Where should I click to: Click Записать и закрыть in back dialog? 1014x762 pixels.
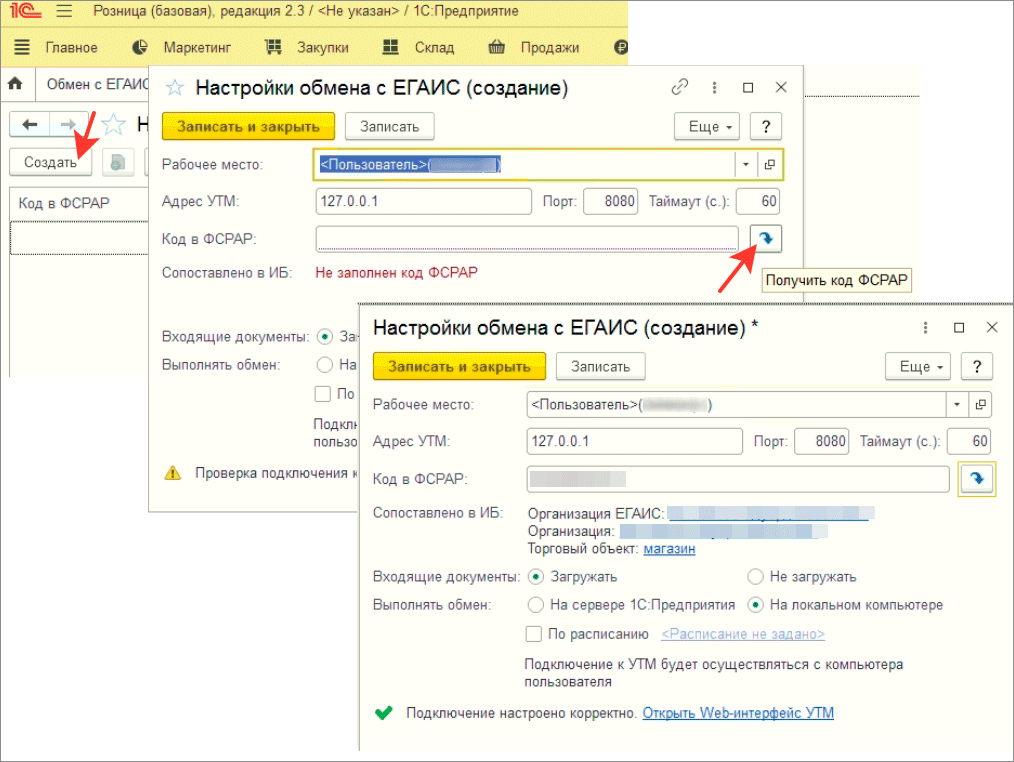pos(248,127)
